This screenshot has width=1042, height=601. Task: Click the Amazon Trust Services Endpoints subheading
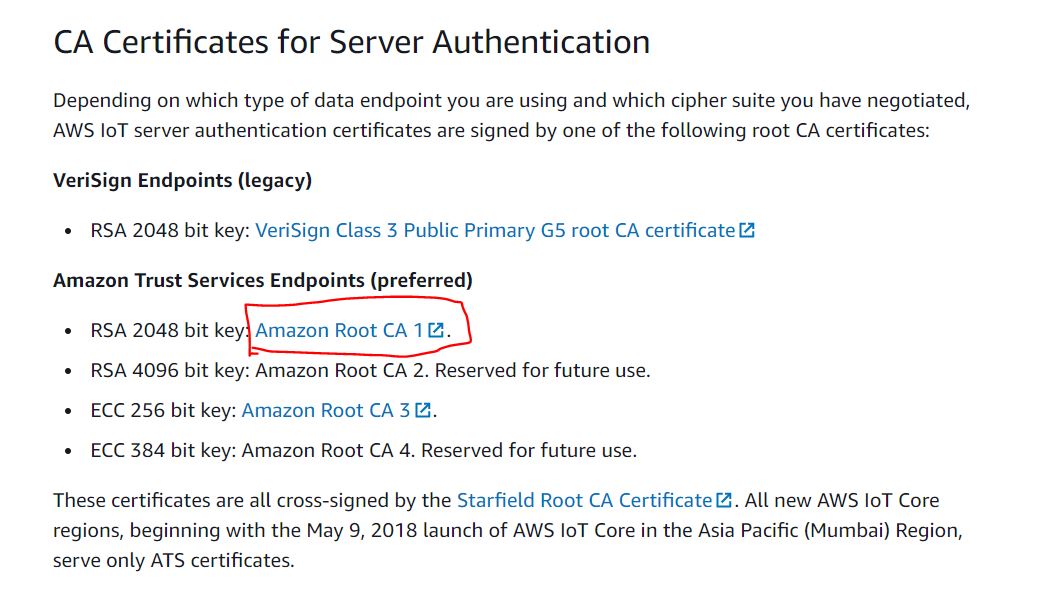[262, 280]
